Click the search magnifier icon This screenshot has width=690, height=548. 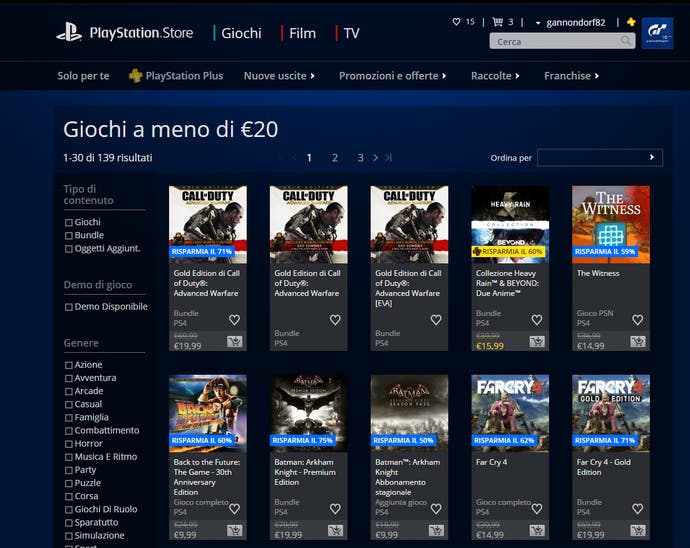625,41
